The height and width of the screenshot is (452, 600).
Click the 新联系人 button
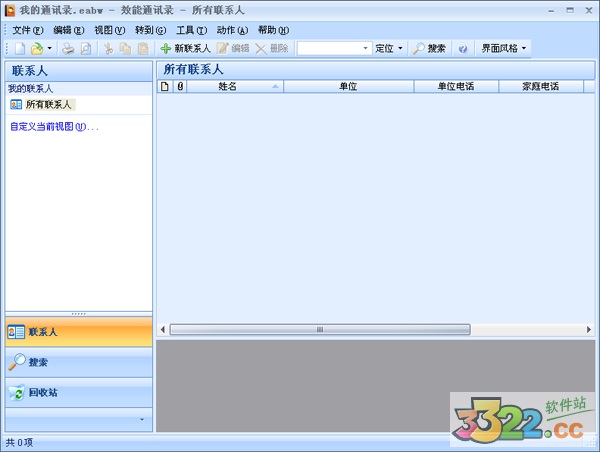click(186, 49)
